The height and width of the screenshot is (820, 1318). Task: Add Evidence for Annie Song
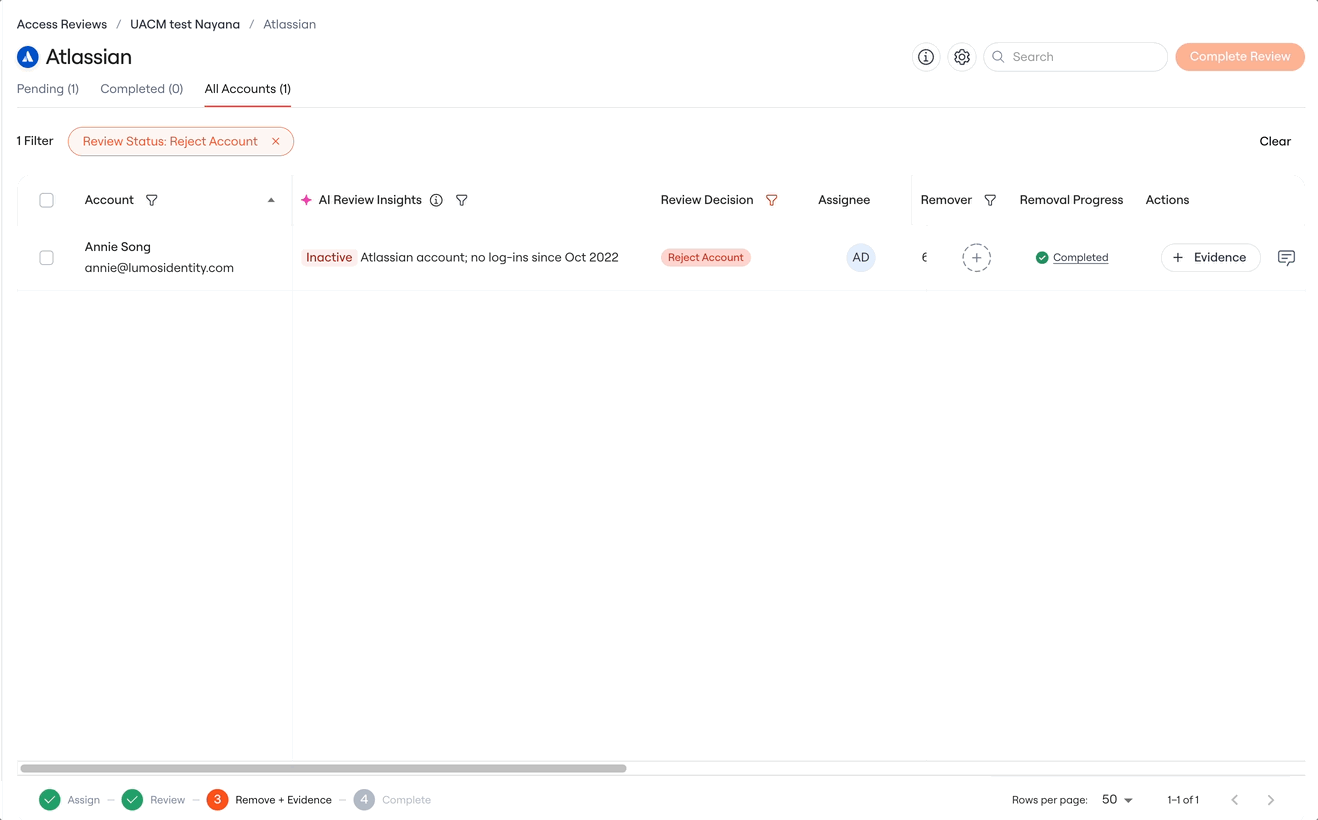click(1210, 258)
